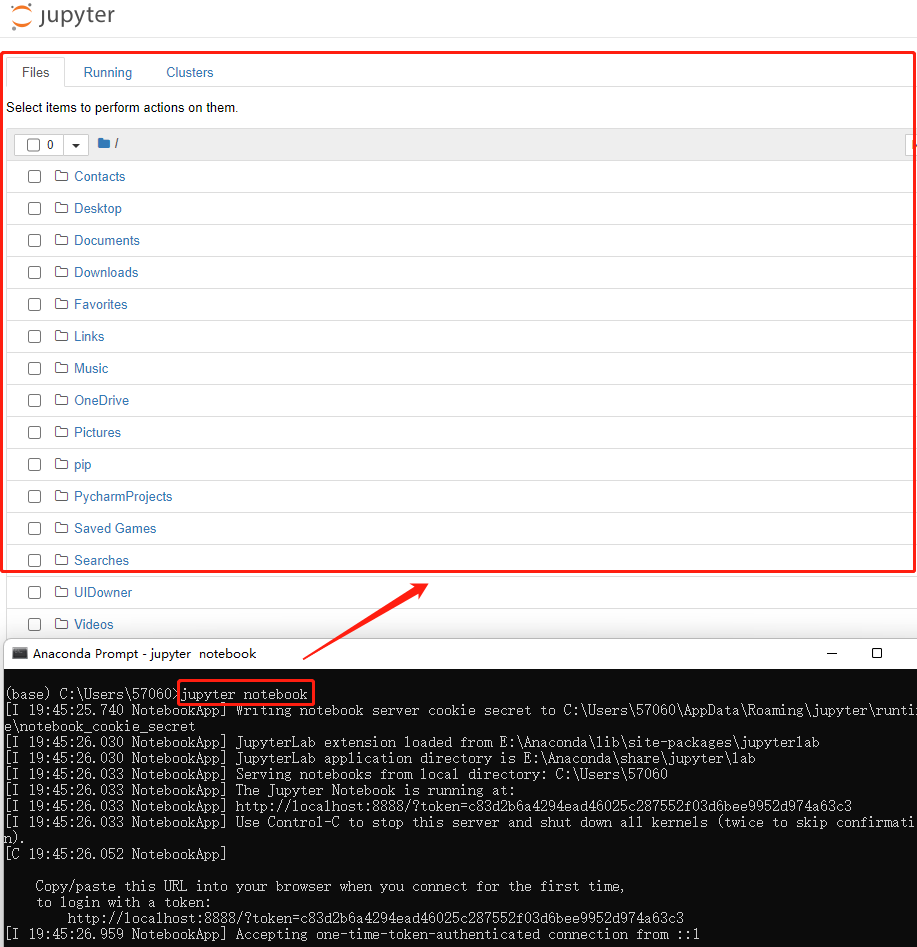This screenshot has width=917, height=947.
Task: Open the Favorites folder link
Action: [101, 304]
